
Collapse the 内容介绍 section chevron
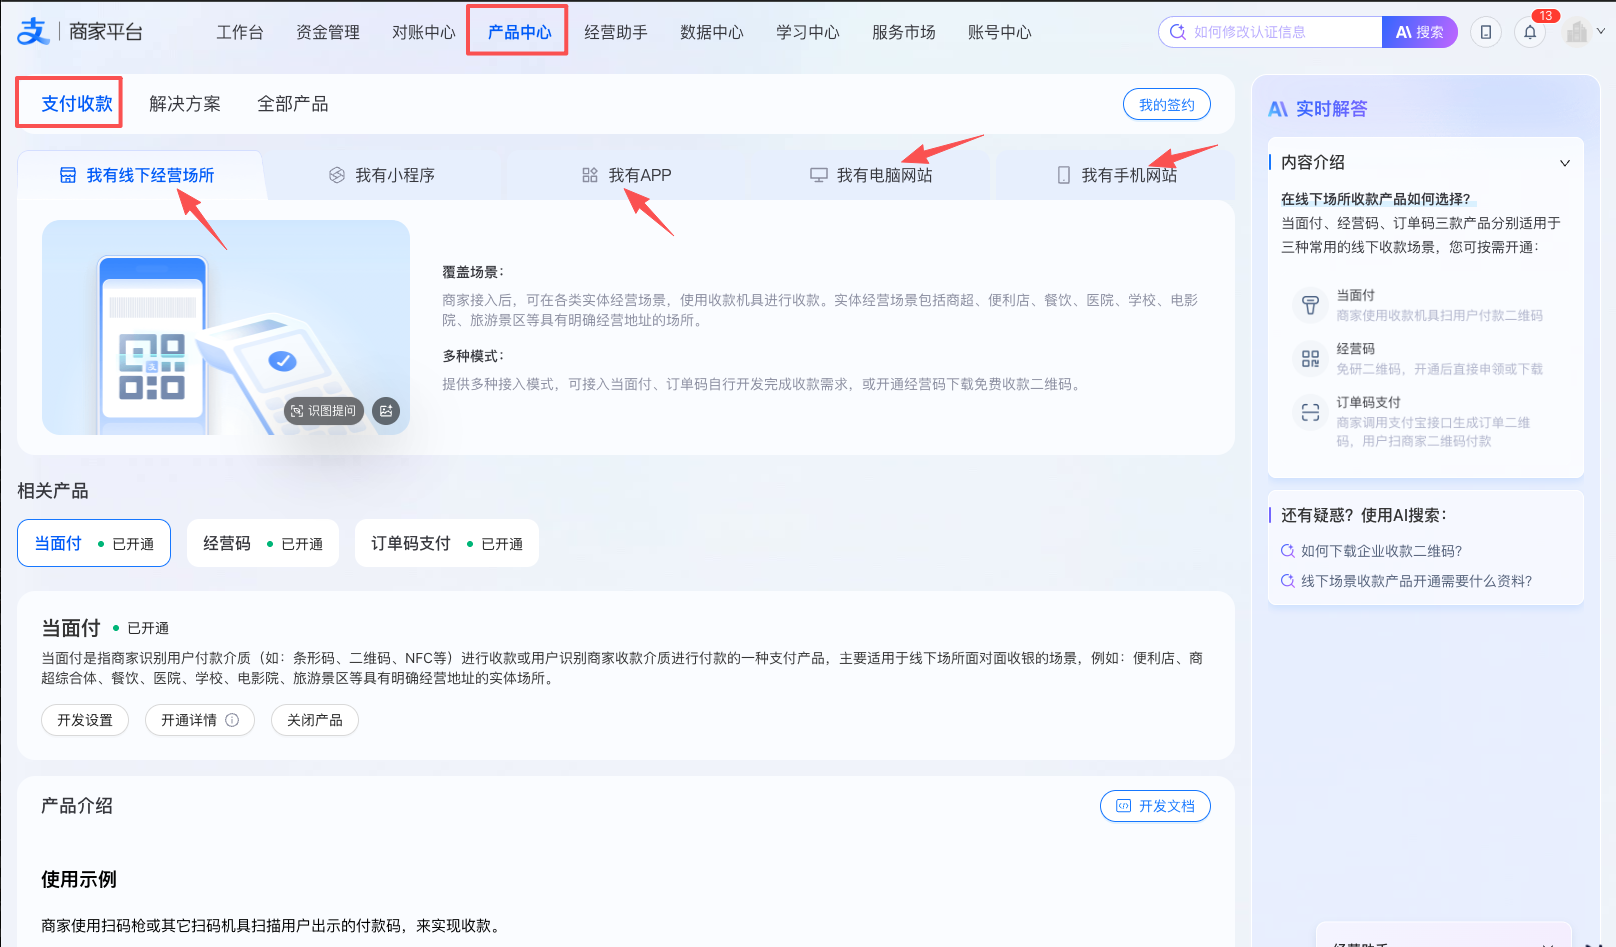tap(1565, 163)
